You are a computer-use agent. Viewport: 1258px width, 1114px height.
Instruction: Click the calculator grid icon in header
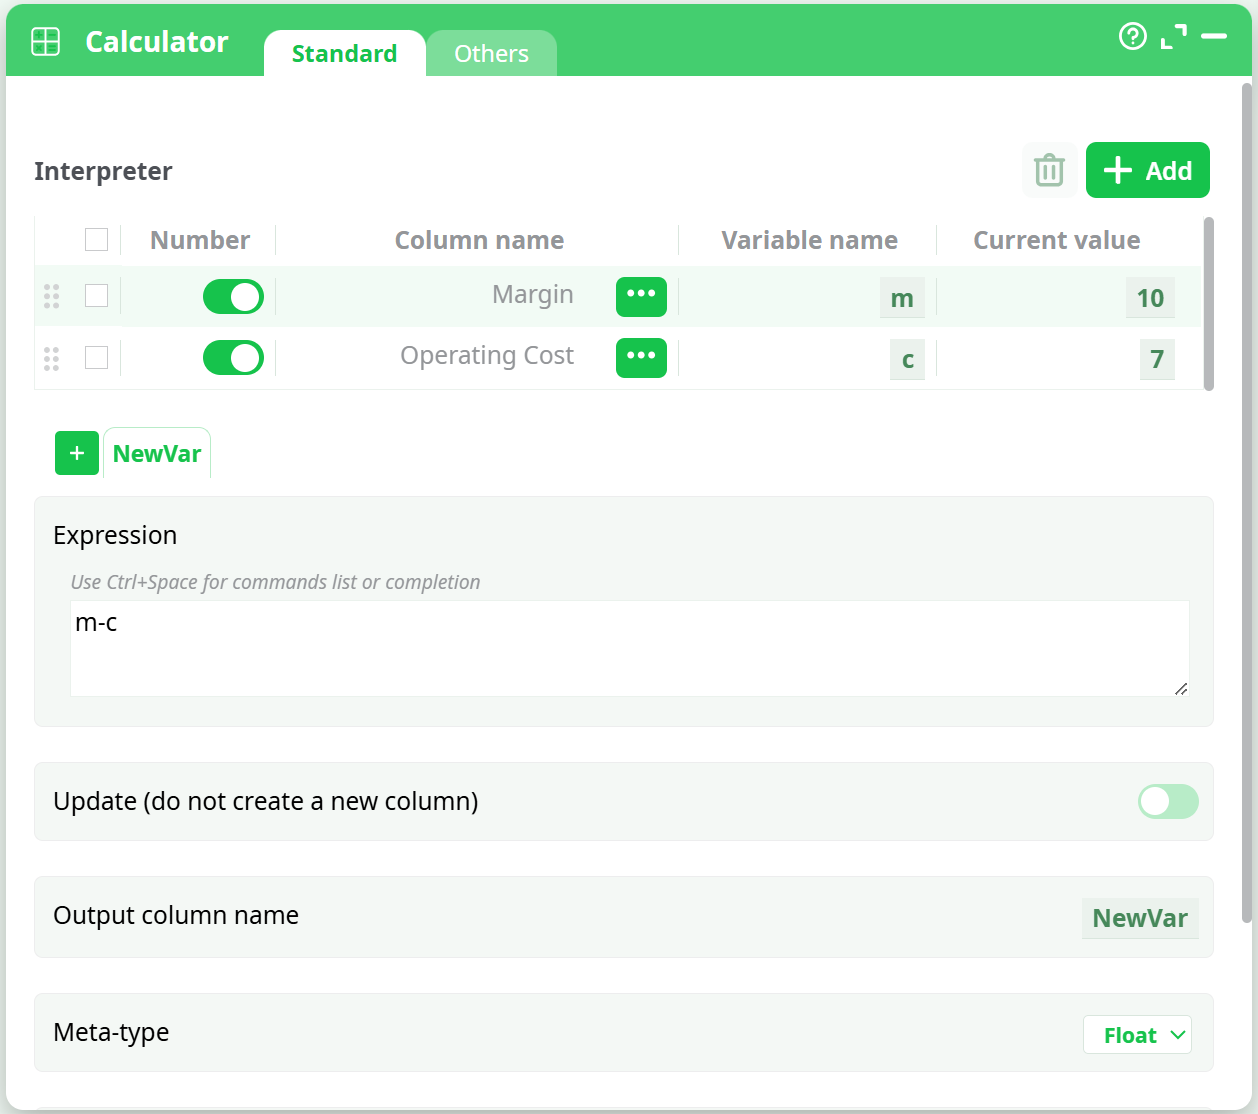point(46,41)
